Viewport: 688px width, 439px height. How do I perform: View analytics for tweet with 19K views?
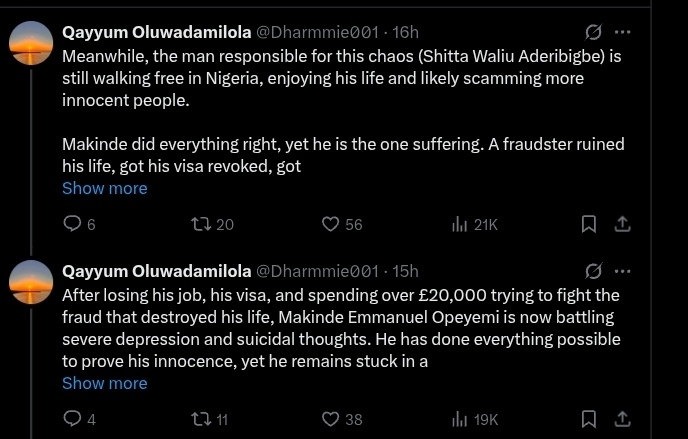pyautogui.click(x=461, y=419)
